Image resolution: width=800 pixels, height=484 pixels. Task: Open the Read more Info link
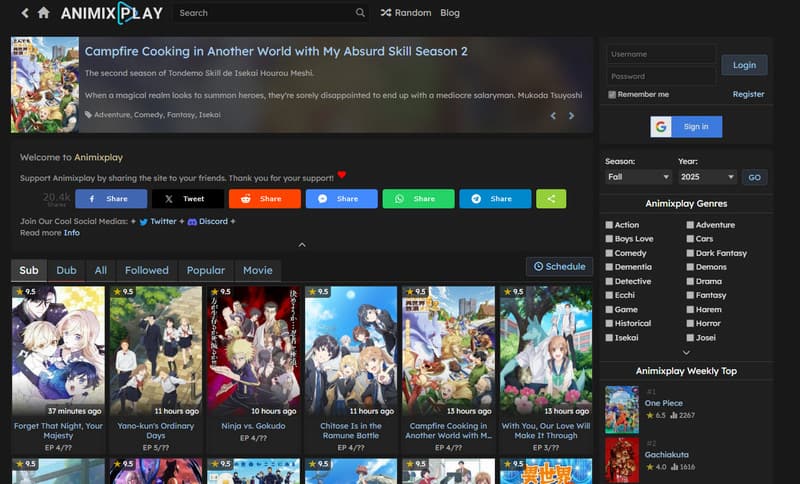pos(71,233)
